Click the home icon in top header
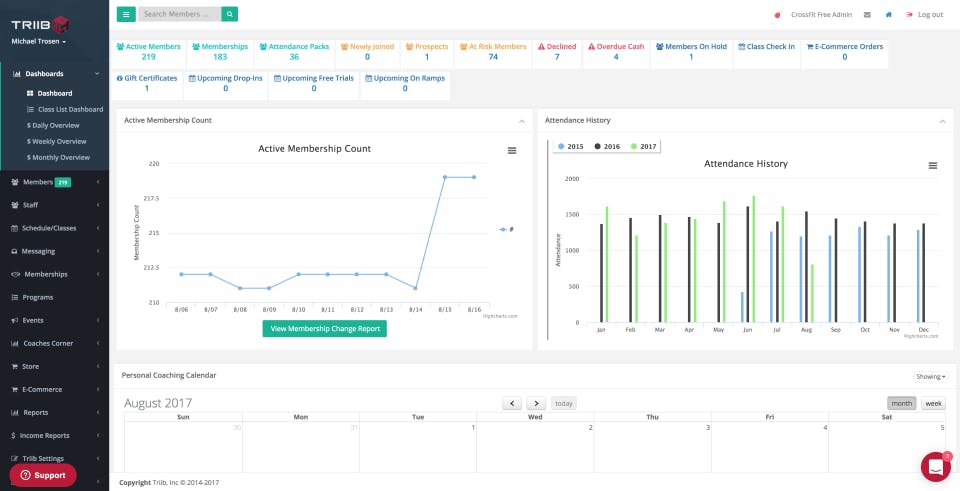This screenshot has width=960, height=491. pyautogui.click(x=888, y=15)
